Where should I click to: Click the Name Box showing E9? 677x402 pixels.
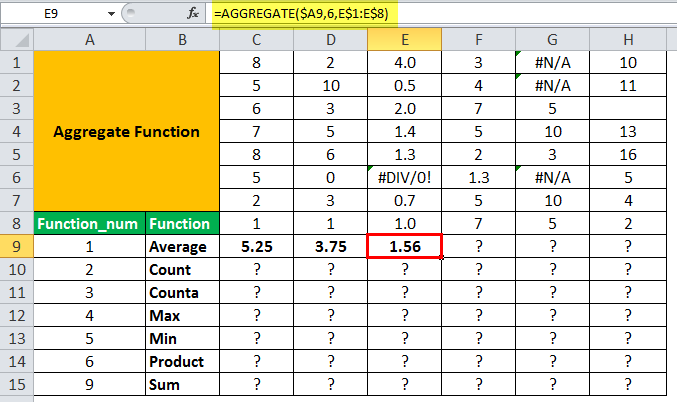52,14
